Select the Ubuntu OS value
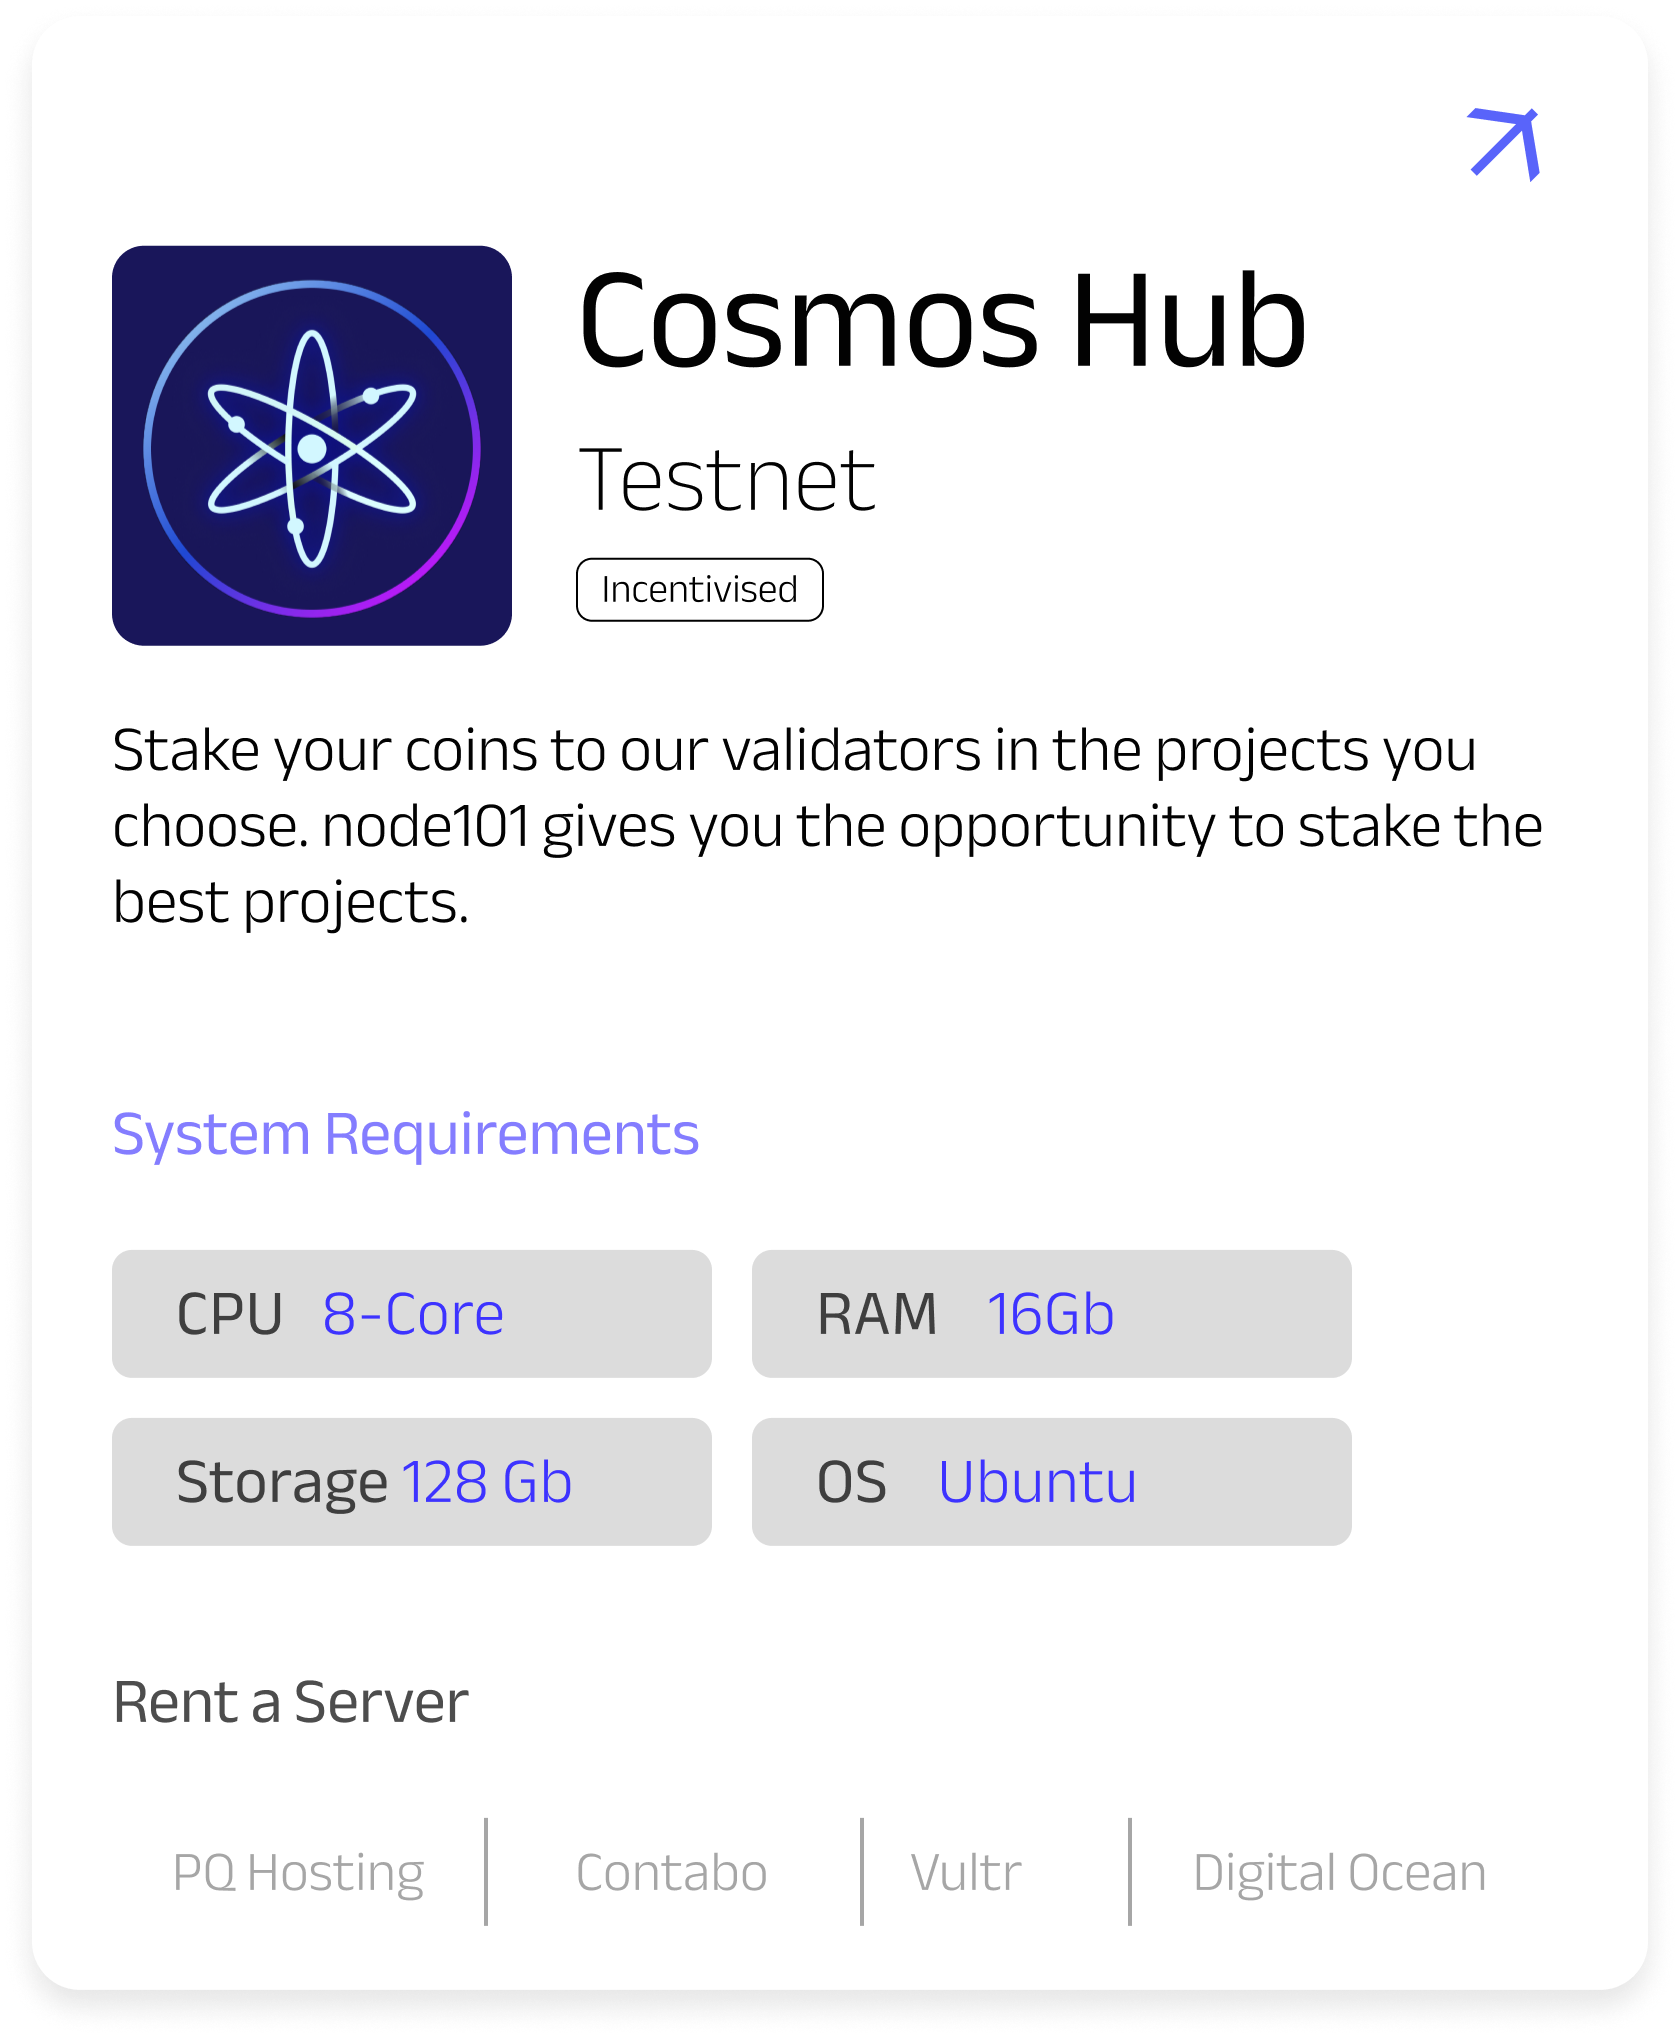Screen dimensions: 1680x2038 (1037, 1482)
